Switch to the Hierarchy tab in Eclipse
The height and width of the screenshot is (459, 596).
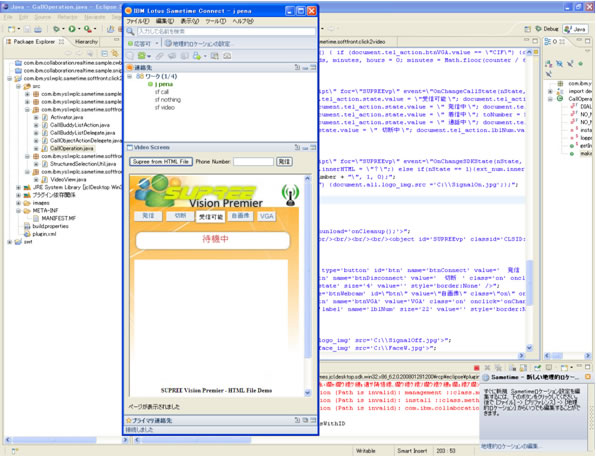point(86,41)
